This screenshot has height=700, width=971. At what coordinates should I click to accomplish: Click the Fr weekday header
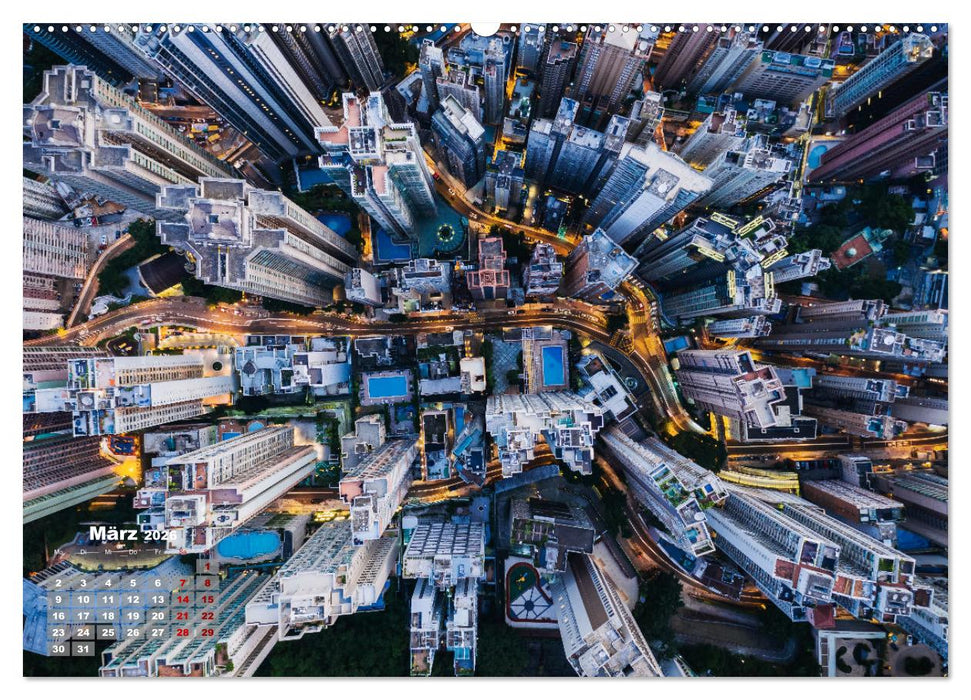(x=158, y=551)
